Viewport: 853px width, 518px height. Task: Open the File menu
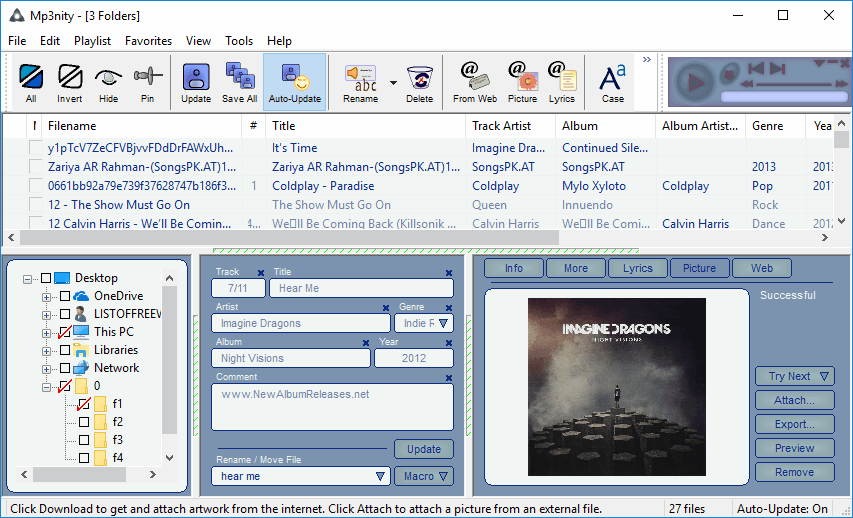click(17, 41)
